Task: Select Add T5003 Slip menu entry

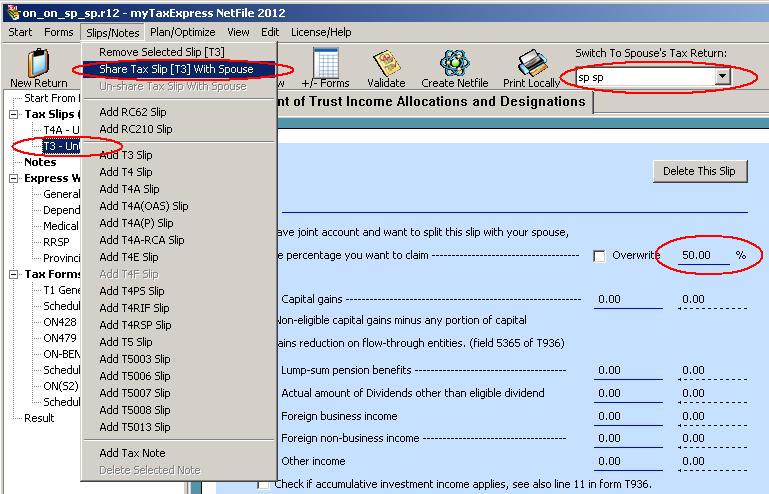Action: coord(179,359)
